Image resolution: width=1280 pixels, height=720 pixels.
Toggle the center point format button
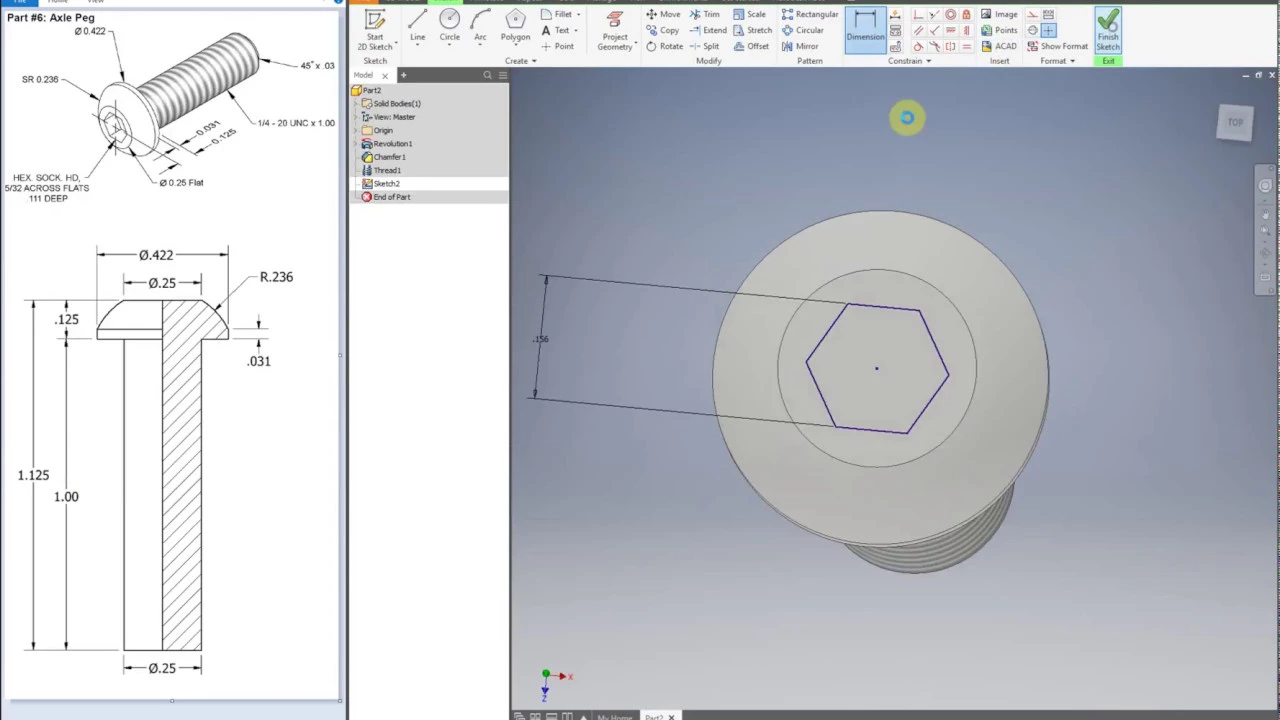[x=1048, y=30]
